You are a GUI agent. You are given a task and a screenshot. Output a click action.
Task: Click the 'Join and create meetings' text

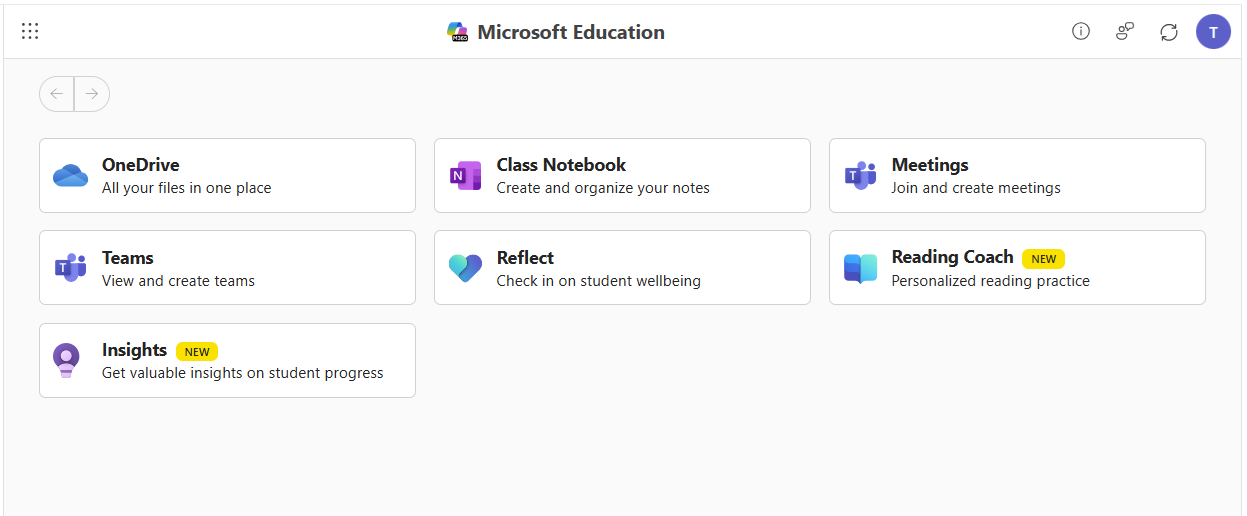pyautogui.click(x=976, y=188)
